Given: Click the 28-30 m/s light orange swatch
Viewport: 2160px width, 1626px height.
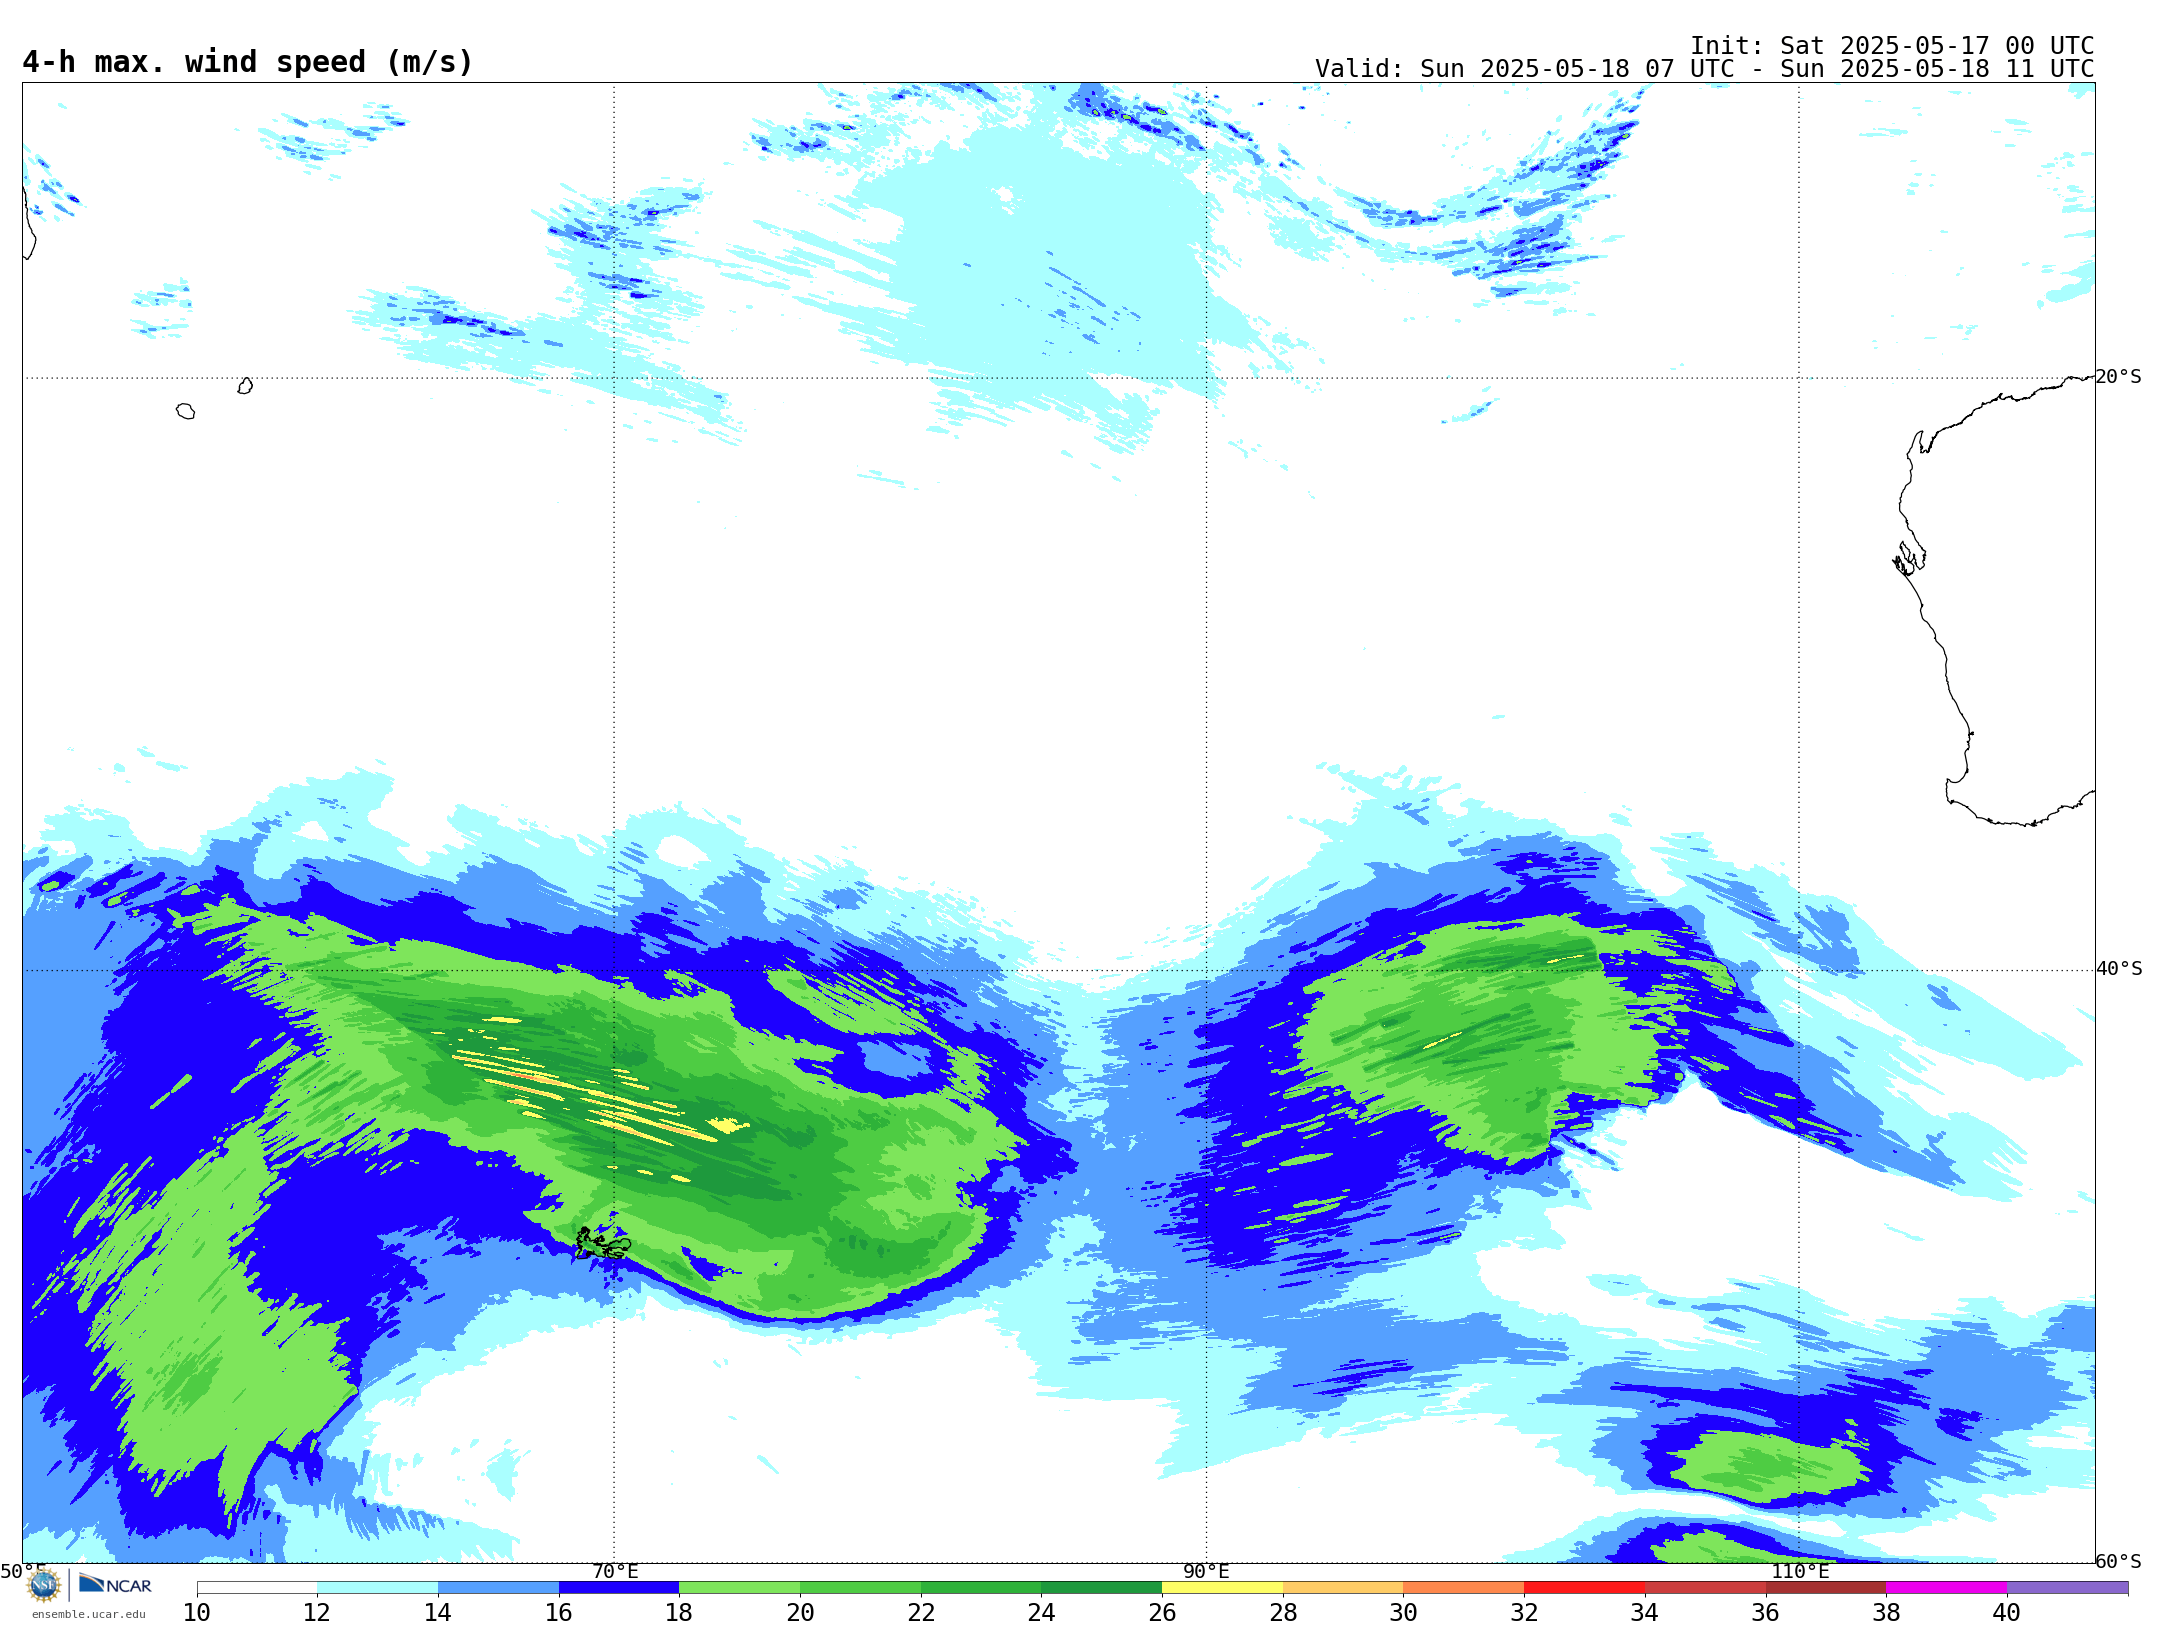Looking at the screenshot, I should [1343, 1588].
